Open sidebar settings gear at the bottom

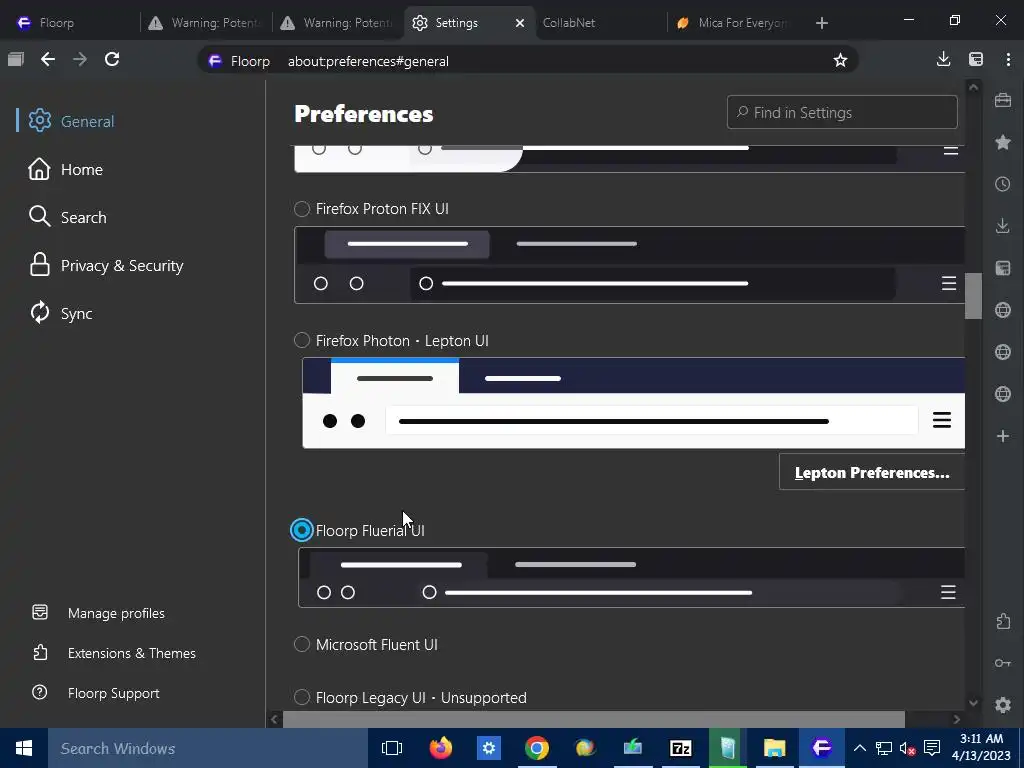(1002, 705)
